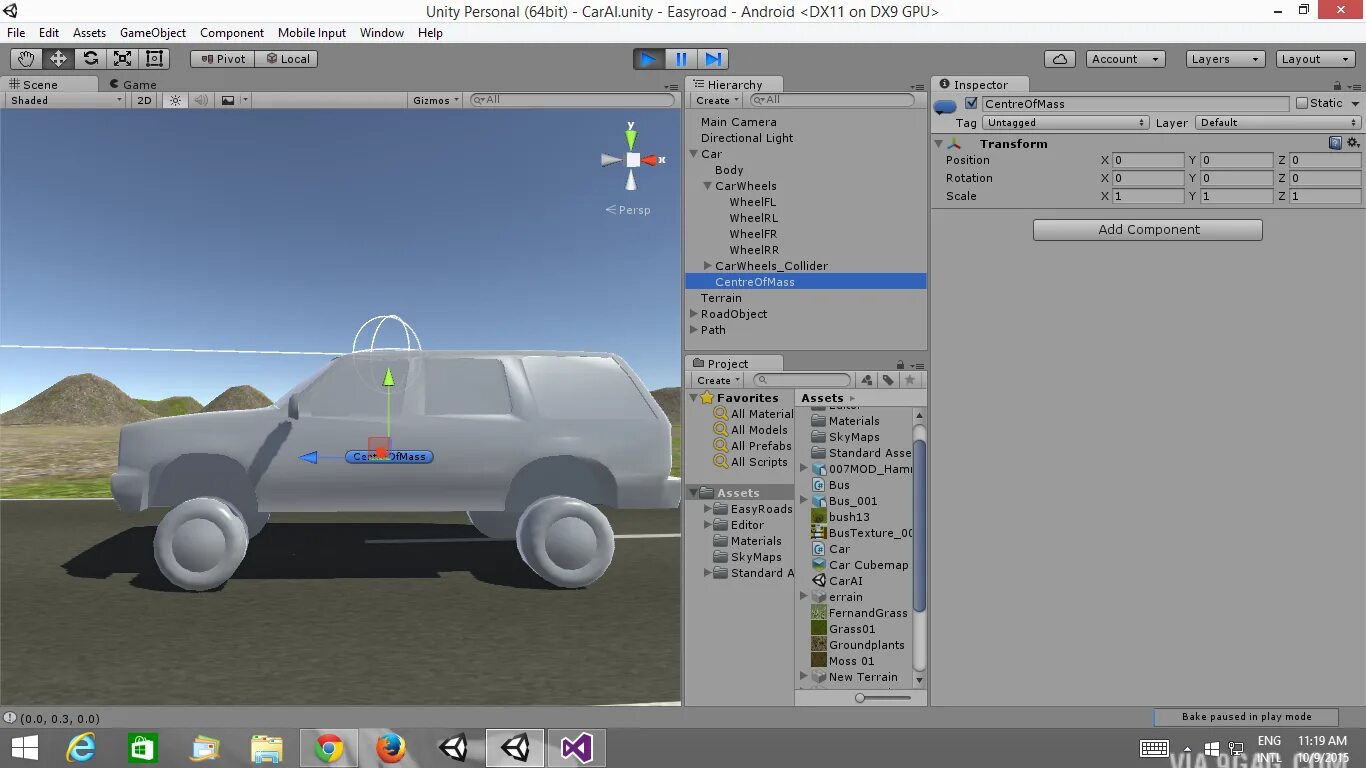Click the Pause playback button
1366x768 pixels.
coord(681,59)
